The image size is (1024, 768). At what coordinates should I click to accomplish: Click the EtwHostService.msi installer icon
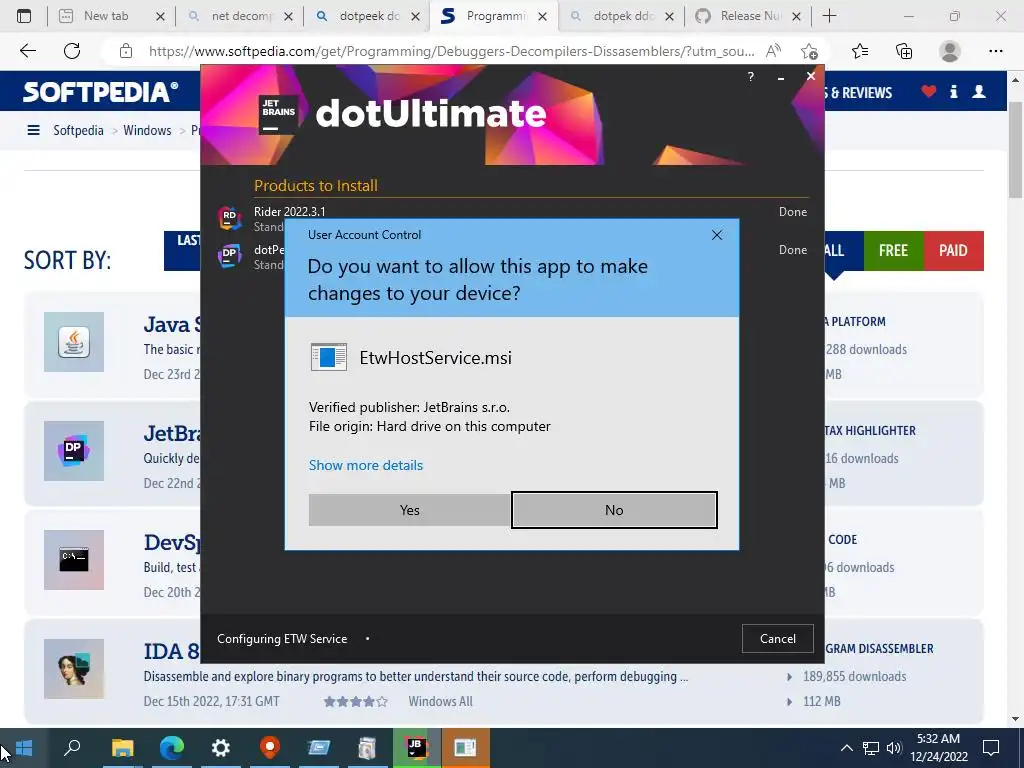click(328, 357)
